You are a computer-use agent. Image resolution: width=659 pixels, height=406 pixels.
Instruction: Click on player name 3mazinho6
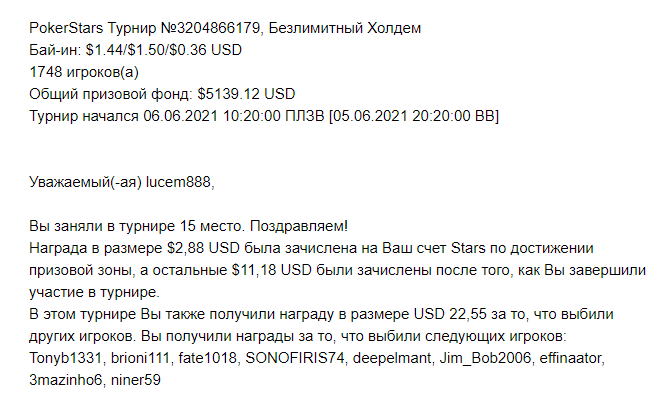(x=66, y=380)
